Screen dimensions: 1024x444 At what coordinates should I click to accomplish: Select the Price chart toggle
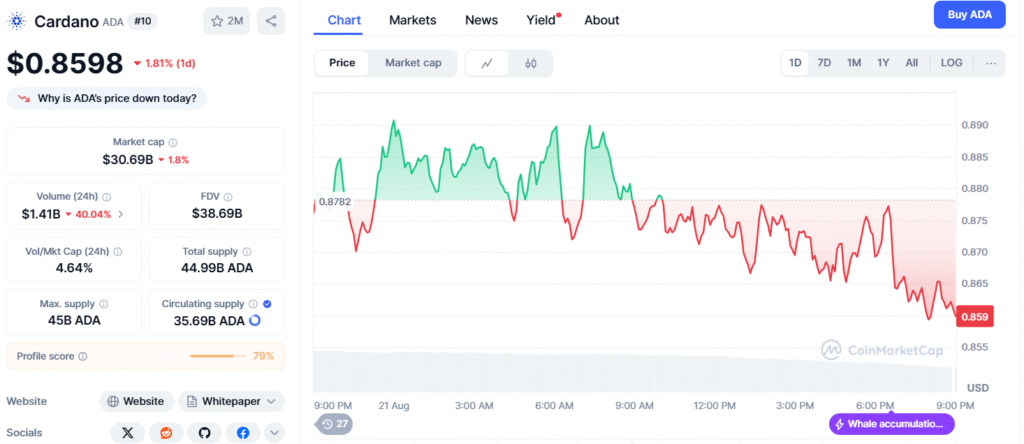tap(342, 63)
